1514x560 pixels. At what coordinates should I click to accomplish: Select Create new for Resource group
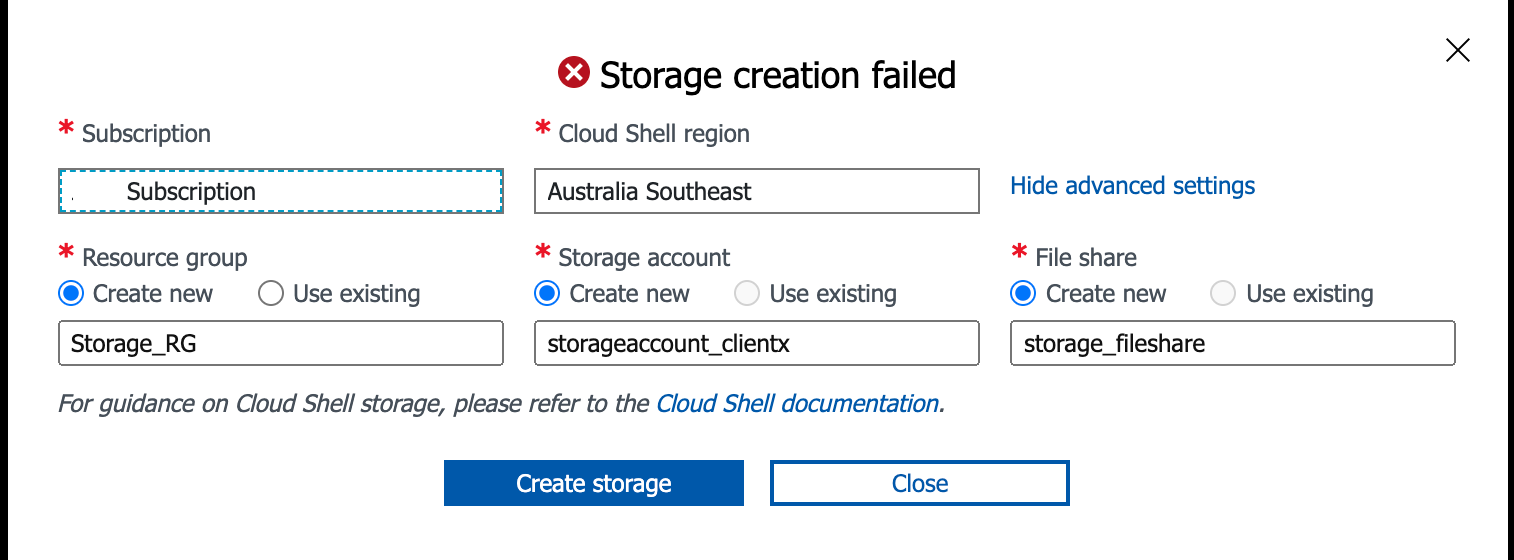[x=71, y=294]
